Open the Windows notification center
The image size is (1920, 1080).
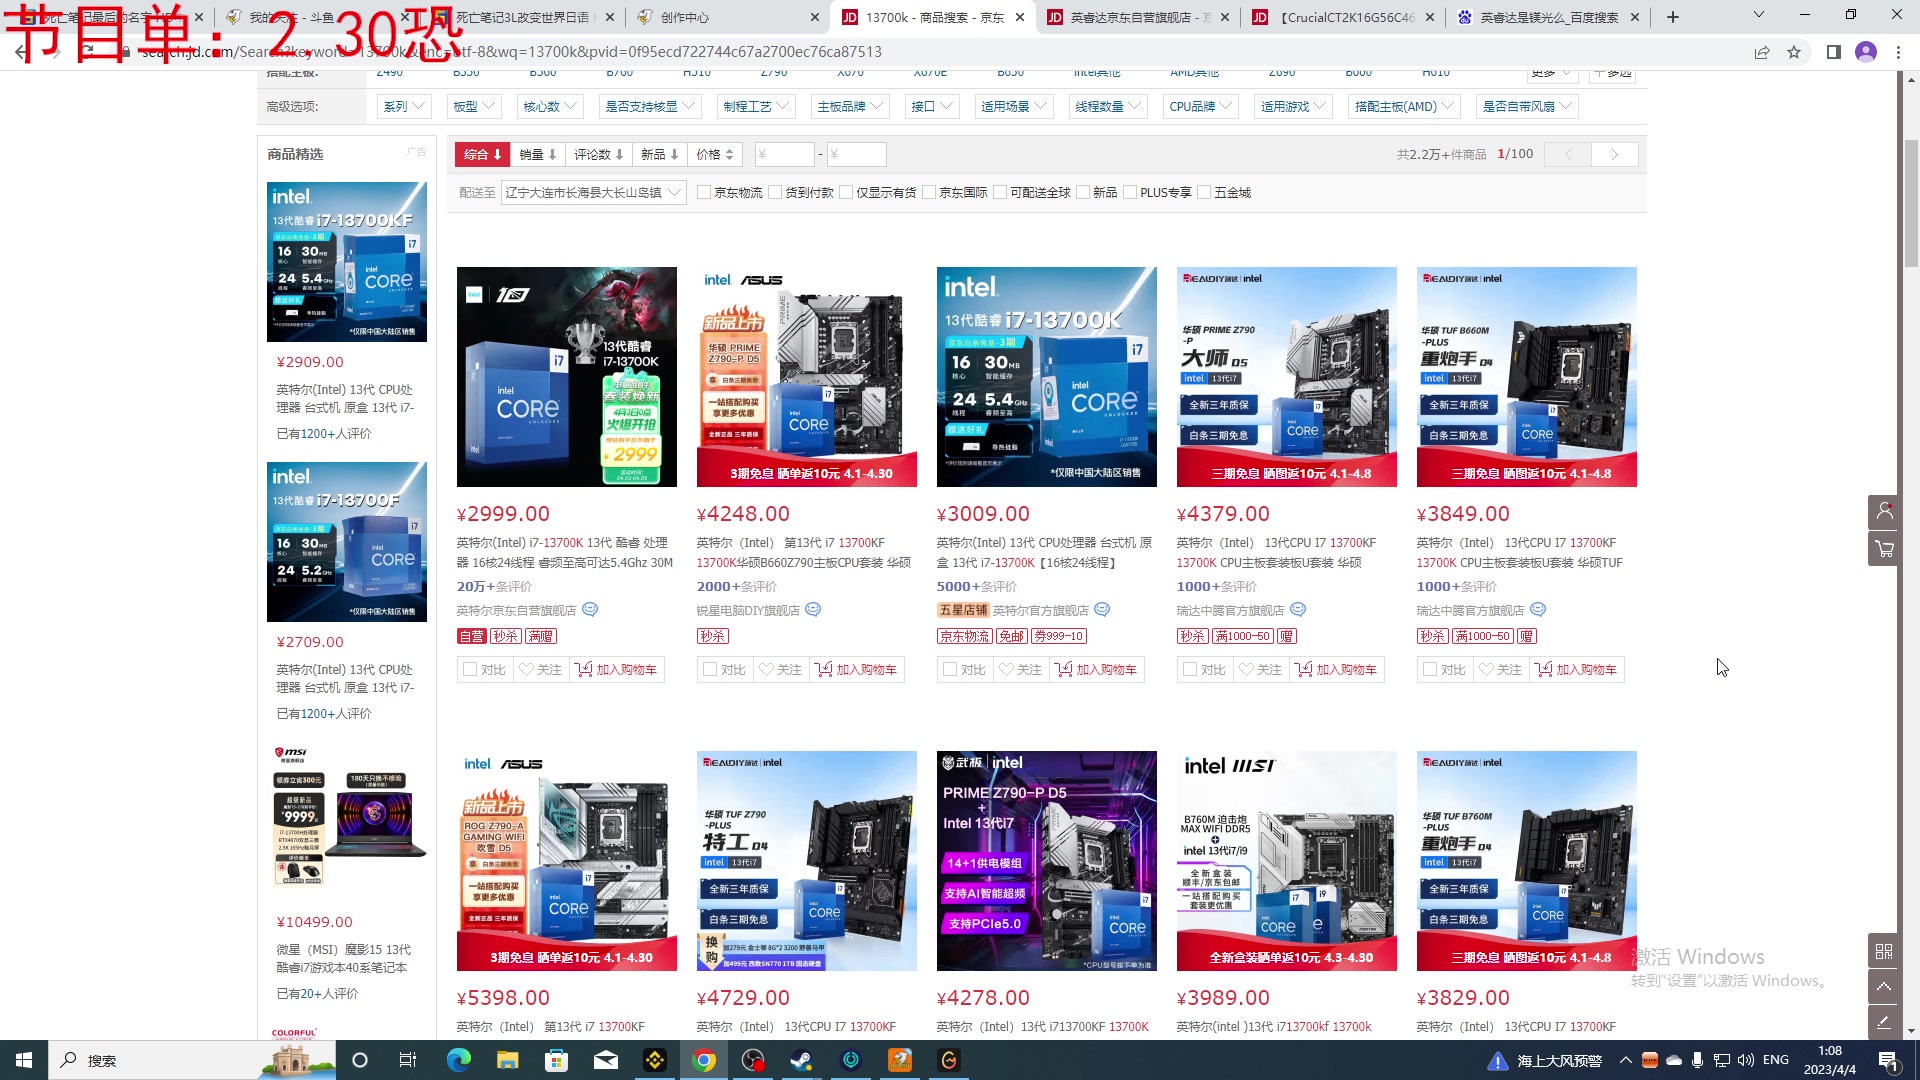[x=1888, y=1060]
